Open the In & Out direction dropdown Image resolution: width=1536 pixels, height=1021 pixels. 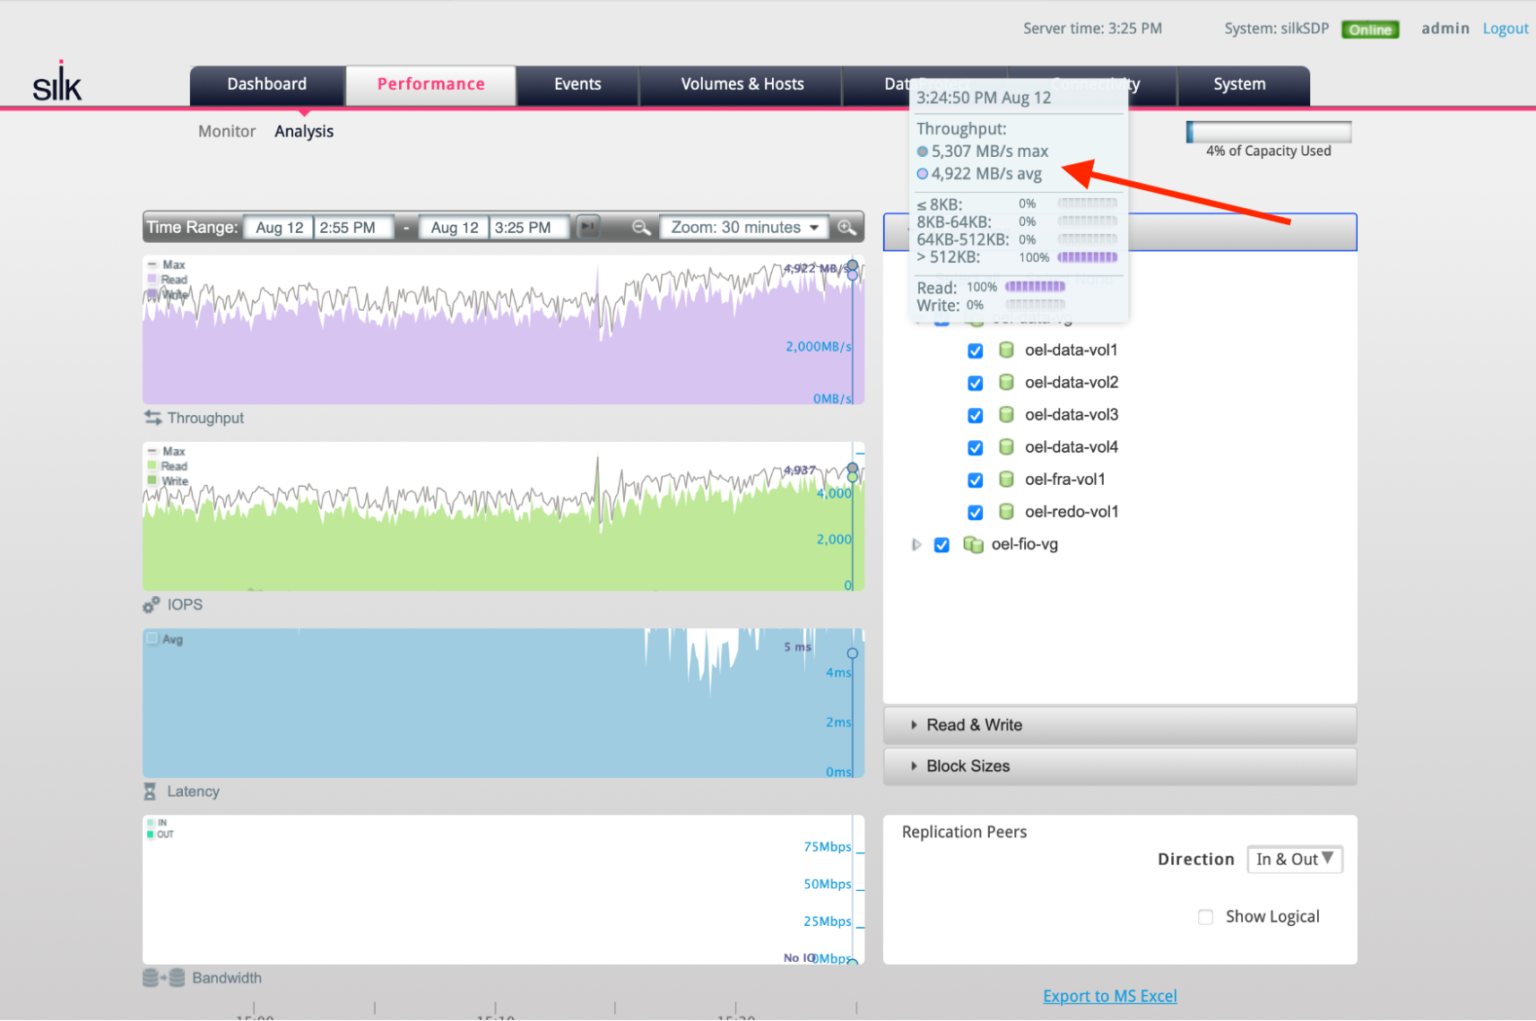tap(1294, 859)
